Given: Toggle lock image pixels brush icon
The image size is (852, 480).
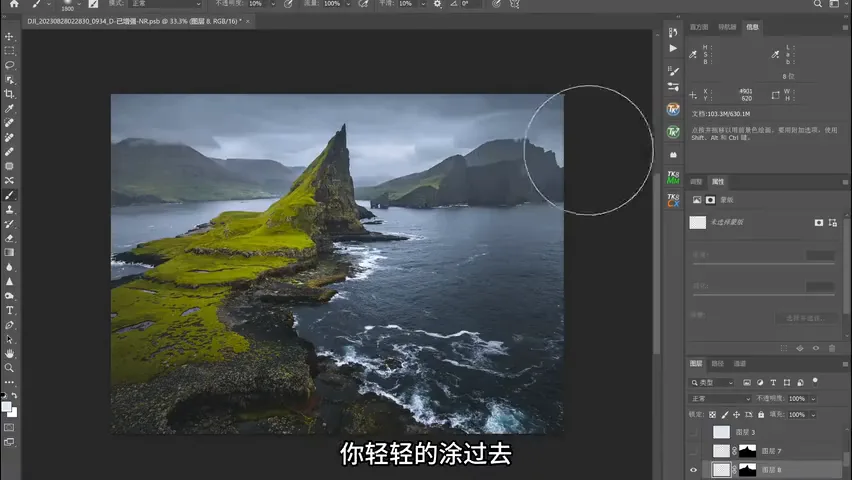Looking at the screenshot, I should pyautogui.click(x=725, y=415).
